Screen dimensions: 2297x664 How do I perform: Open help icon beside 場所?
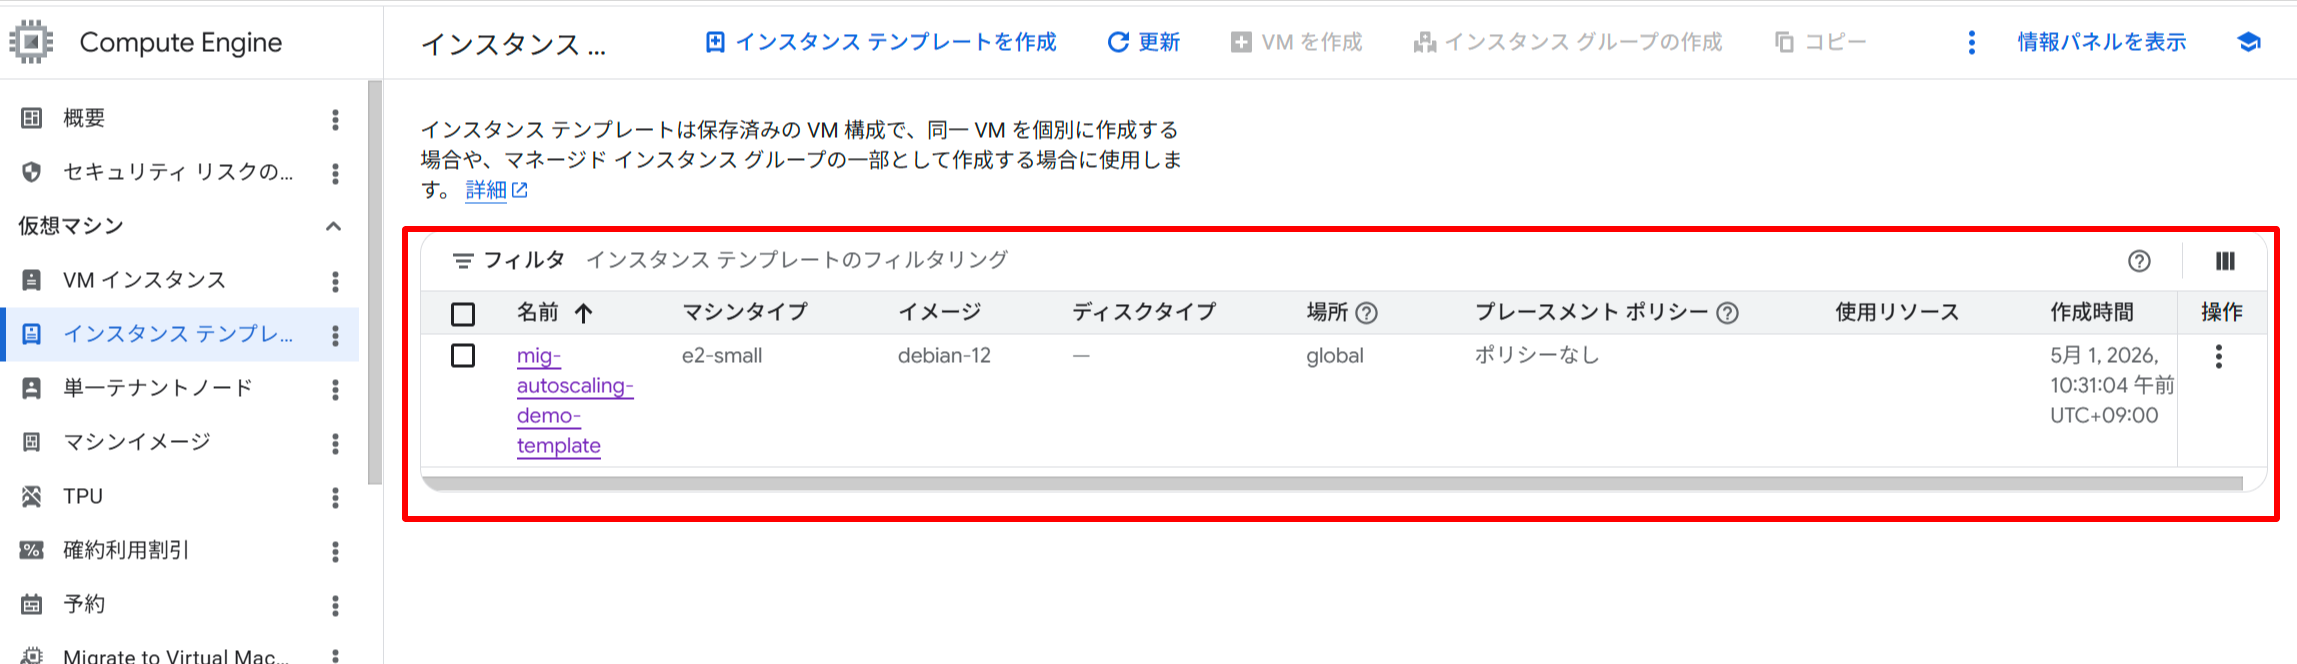pyautogui.click(x=1366, y=313)
